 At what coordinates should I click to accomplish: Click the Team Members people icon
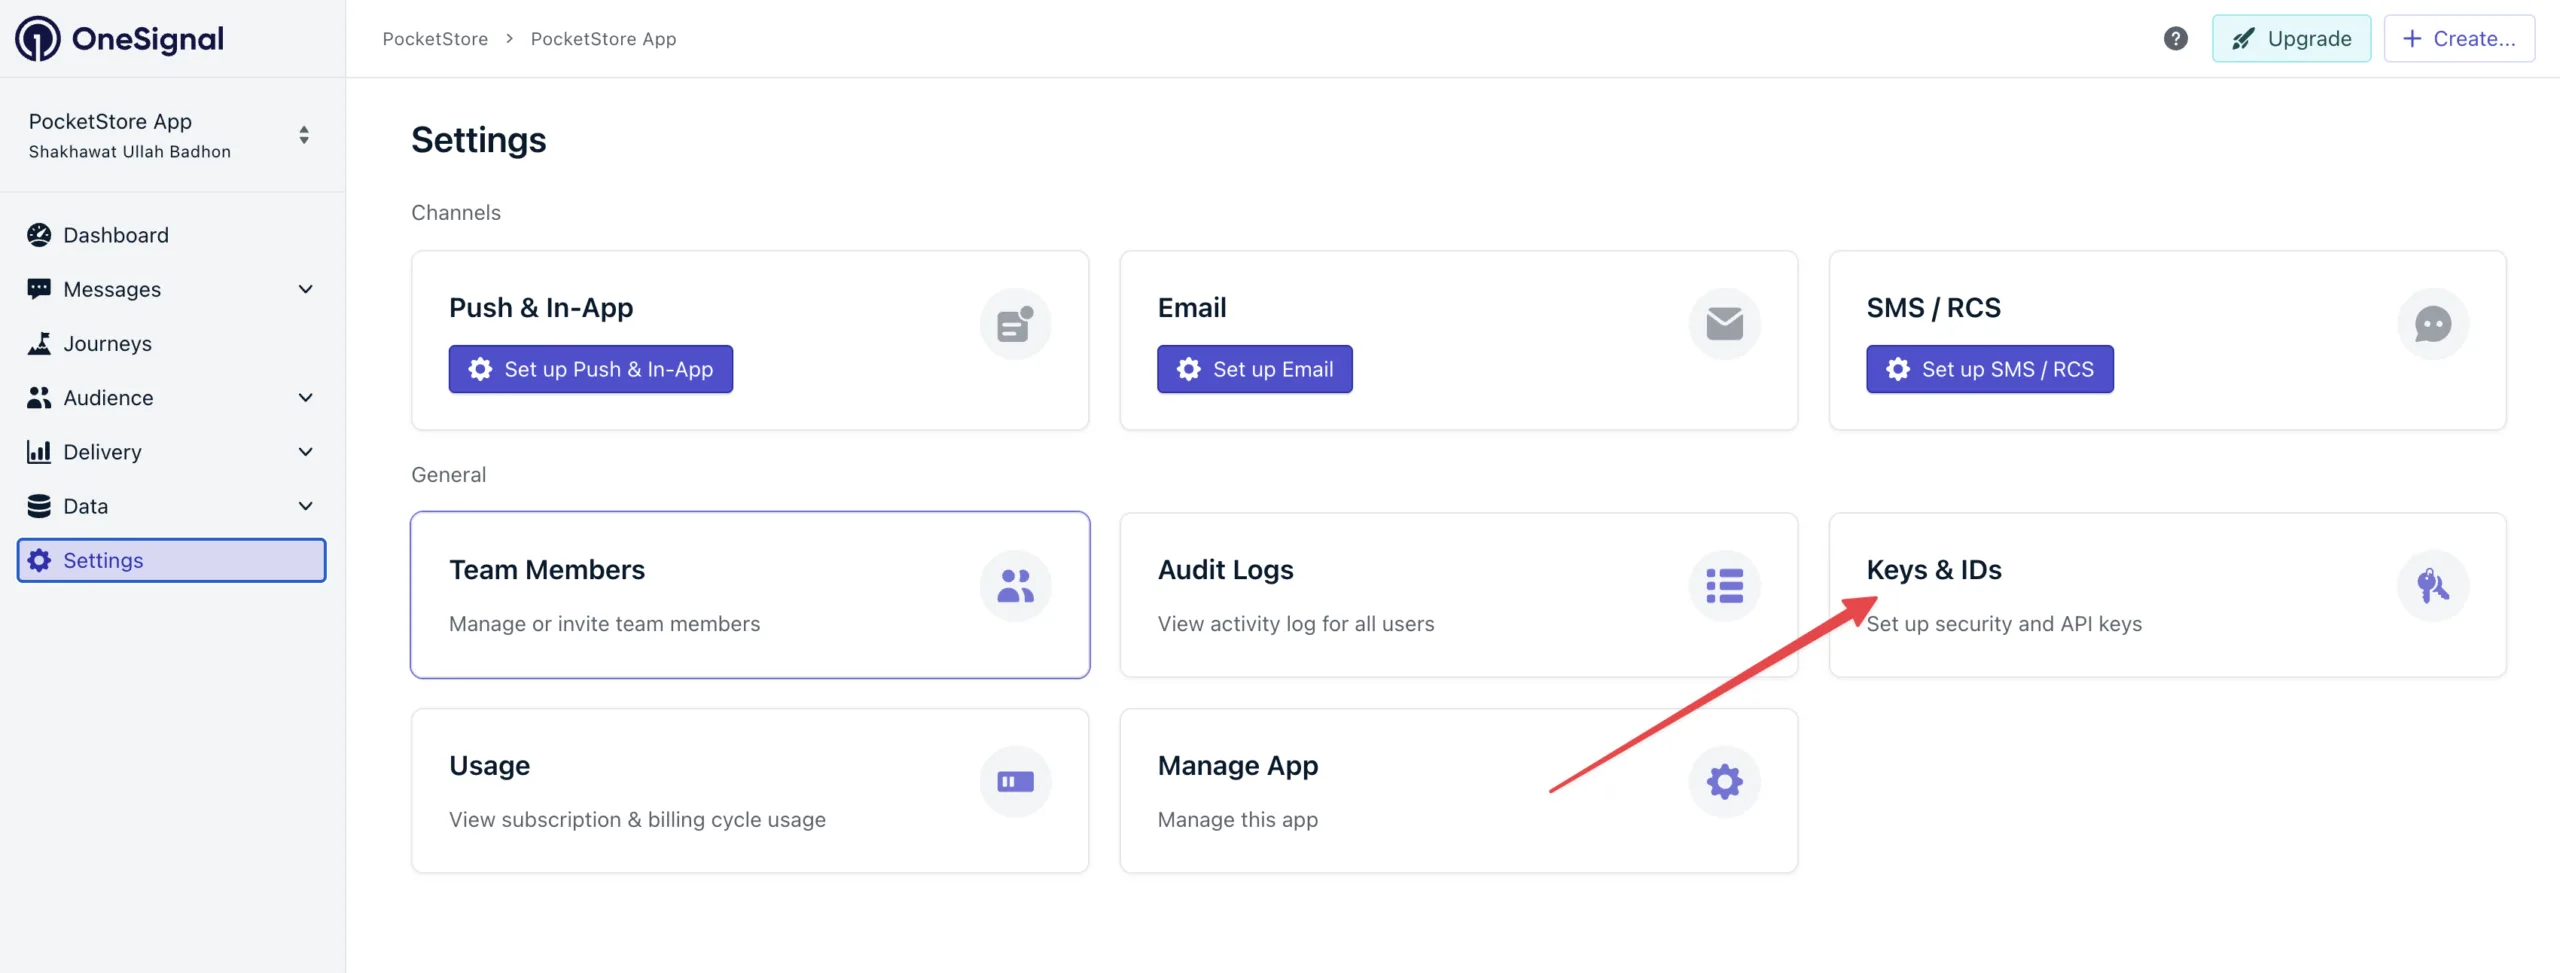coord(1015,586)
